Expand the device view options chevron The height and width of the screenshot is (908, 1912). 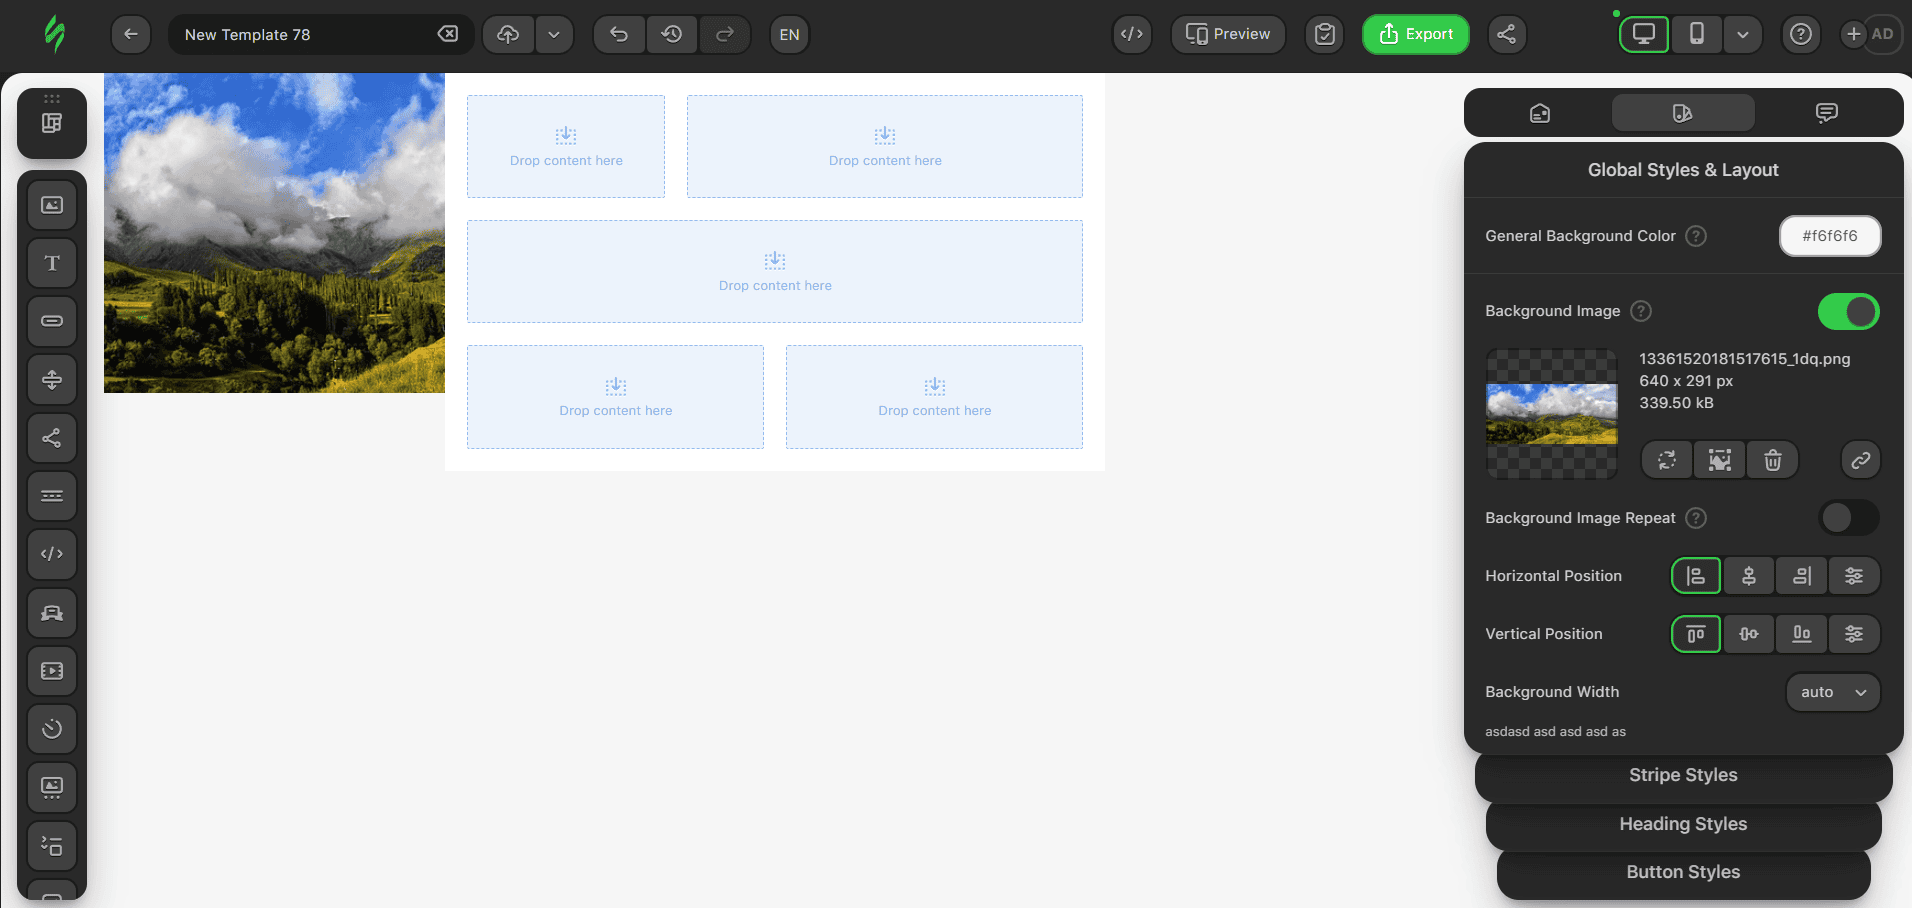(1743, 34)
